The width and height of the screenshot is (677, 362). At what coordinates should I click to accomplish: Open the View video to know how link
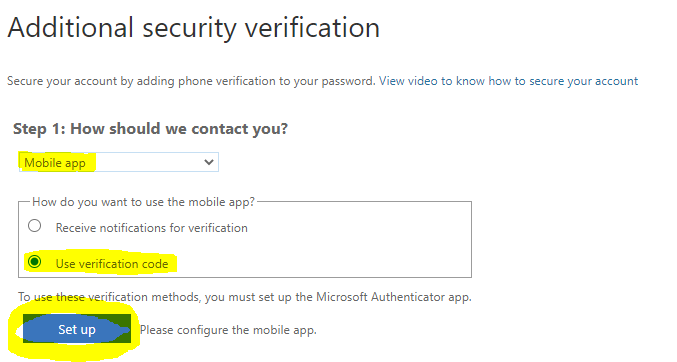click(508, 81)
